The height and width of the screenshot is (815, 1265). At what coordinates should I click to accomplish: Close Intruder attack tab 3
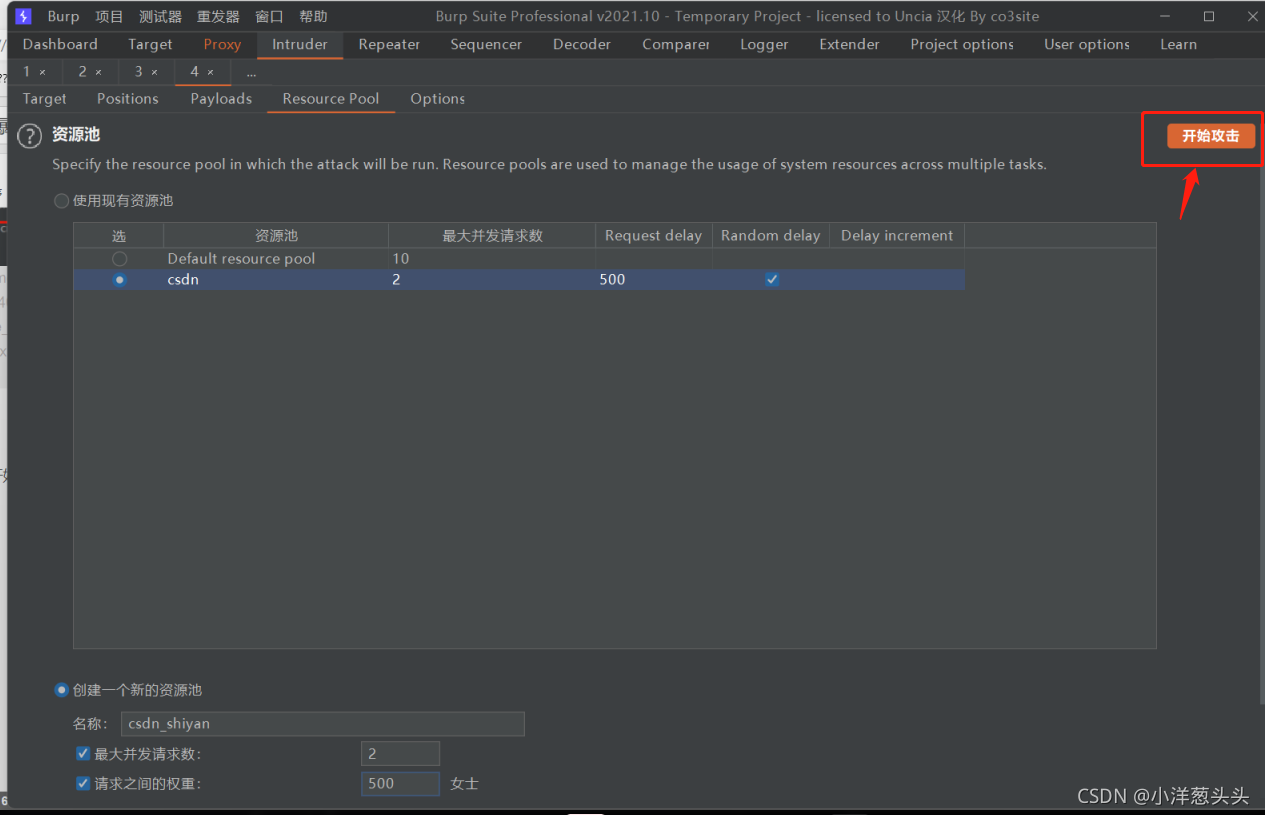pos(154,72)
